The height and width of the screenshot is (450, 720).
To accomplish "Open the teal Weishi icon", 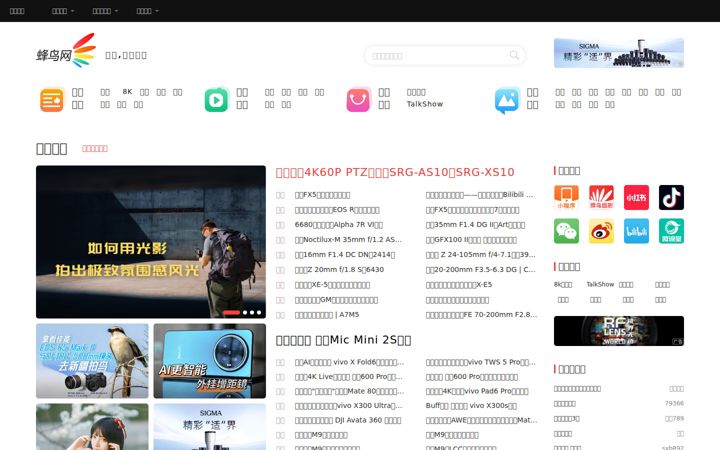I will click(x=671, y=231).
